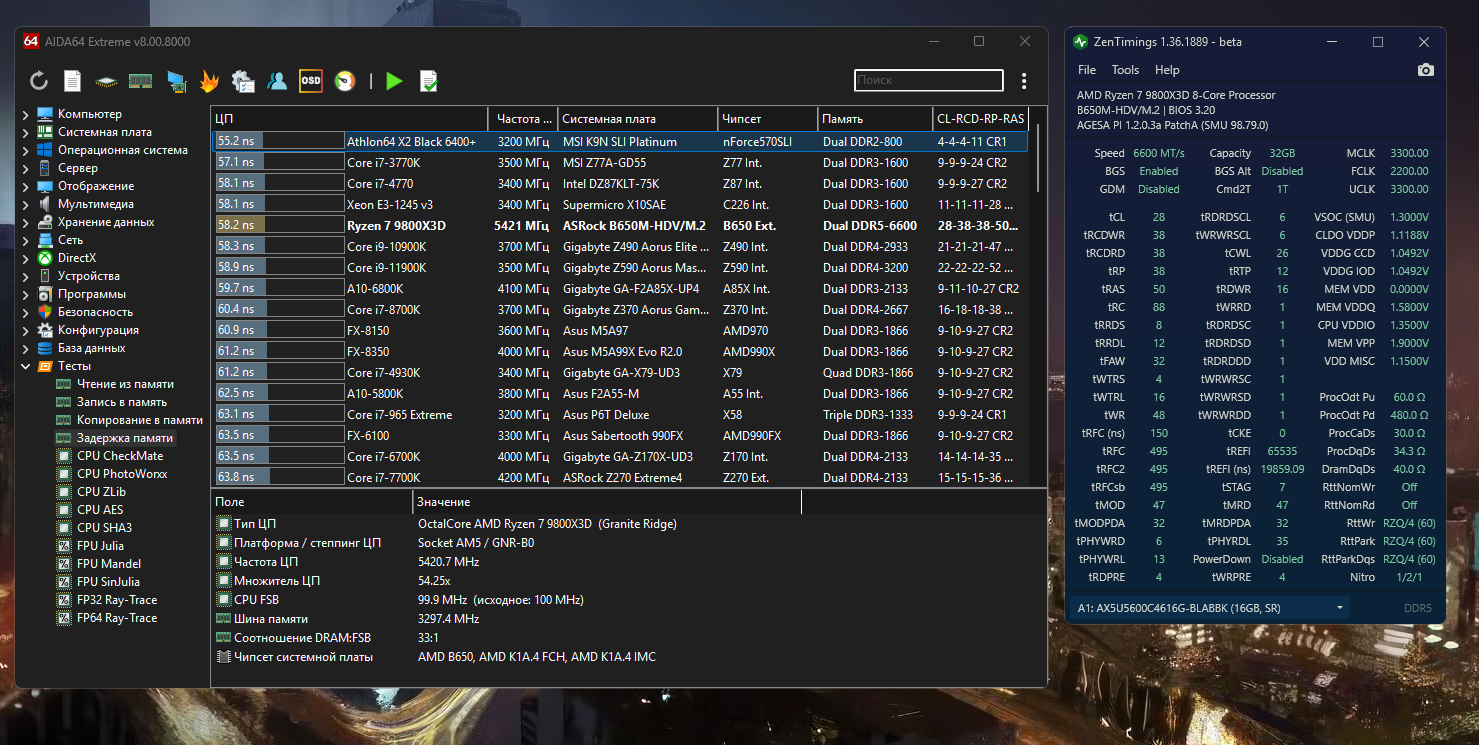
Task: Expand the База данных node chevron
Action: click(x=25, y=348)
